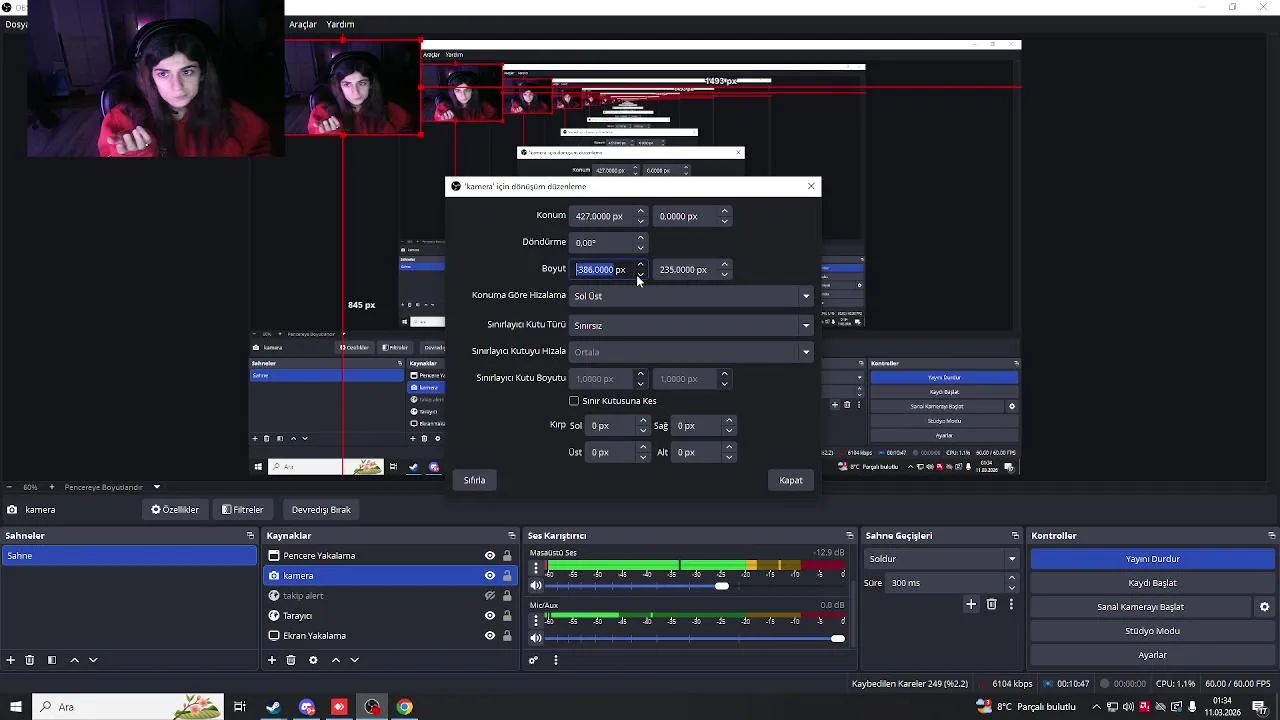
Task: Hide Ekran Yakalama source eye icon
Action: click(x=490, y=636)
